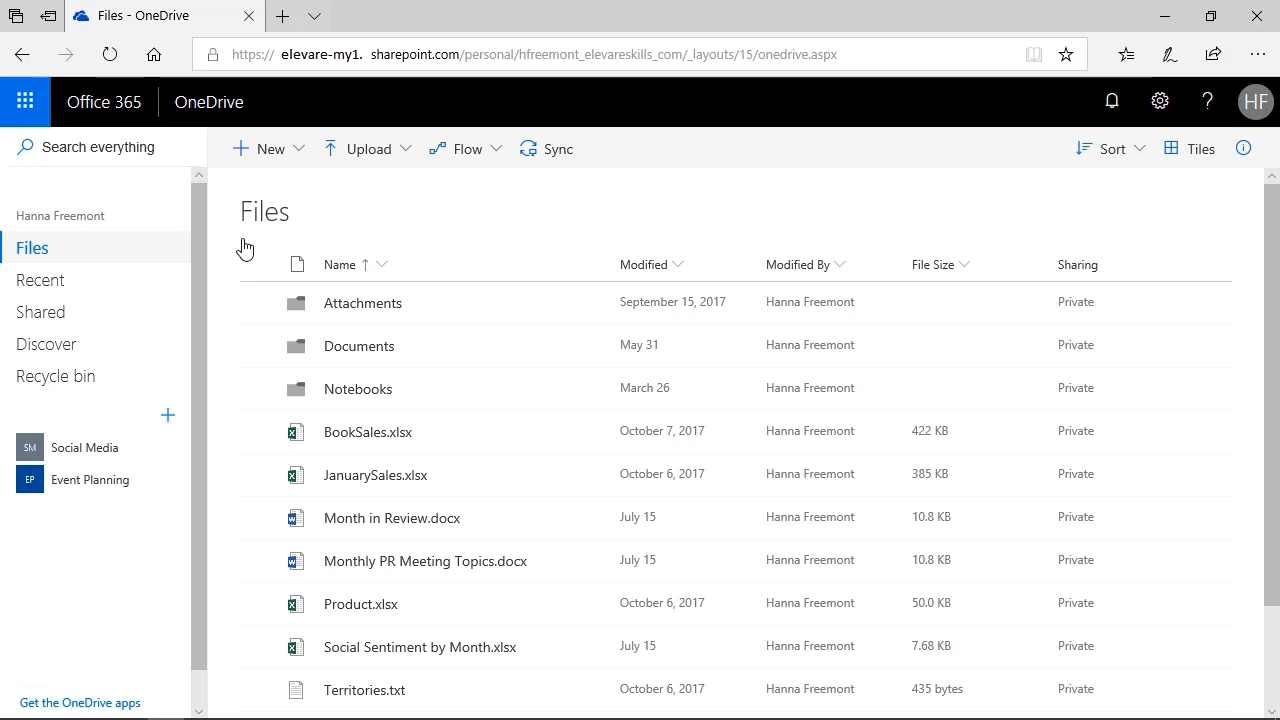
Task: Click the help question mark icon
Action: tap(1207, 102)
